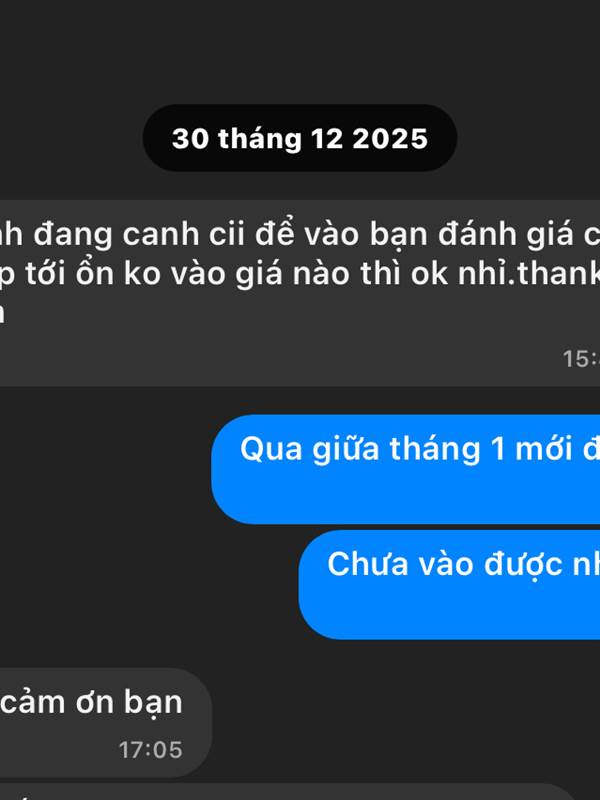The width and height of the screenshot is (600, 800).
Task: Tap the empty dark area above the date
Action: click(x=300, y=51)
